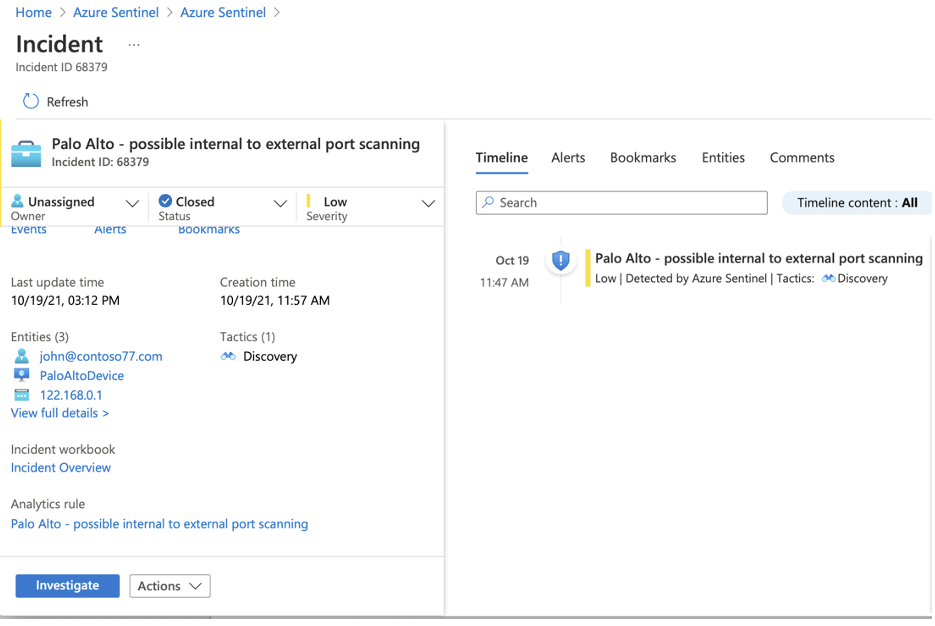Click the briefcase incident icon
The width and height of the screenshot is (935, 626).
[x=26, y=153]
